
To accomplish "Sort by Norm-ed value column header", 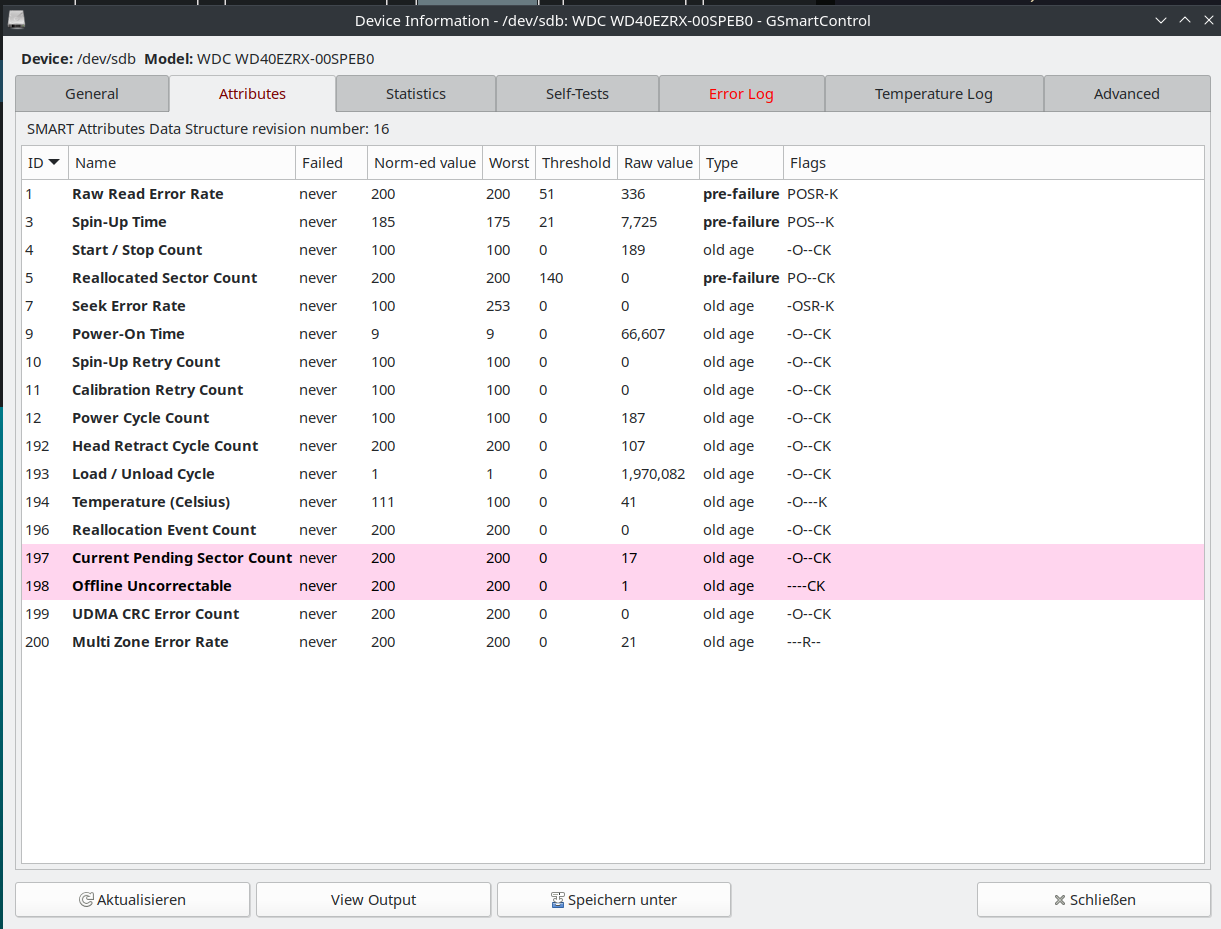I will [x=425, y=163].
